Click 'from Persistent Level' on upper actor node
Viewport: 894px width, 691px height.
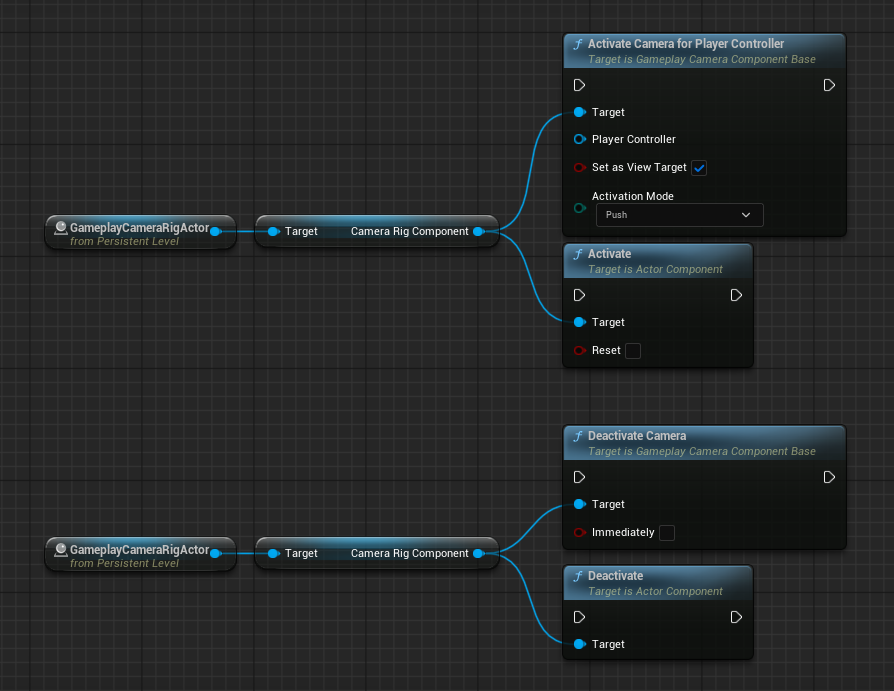(x=124, y=242)
